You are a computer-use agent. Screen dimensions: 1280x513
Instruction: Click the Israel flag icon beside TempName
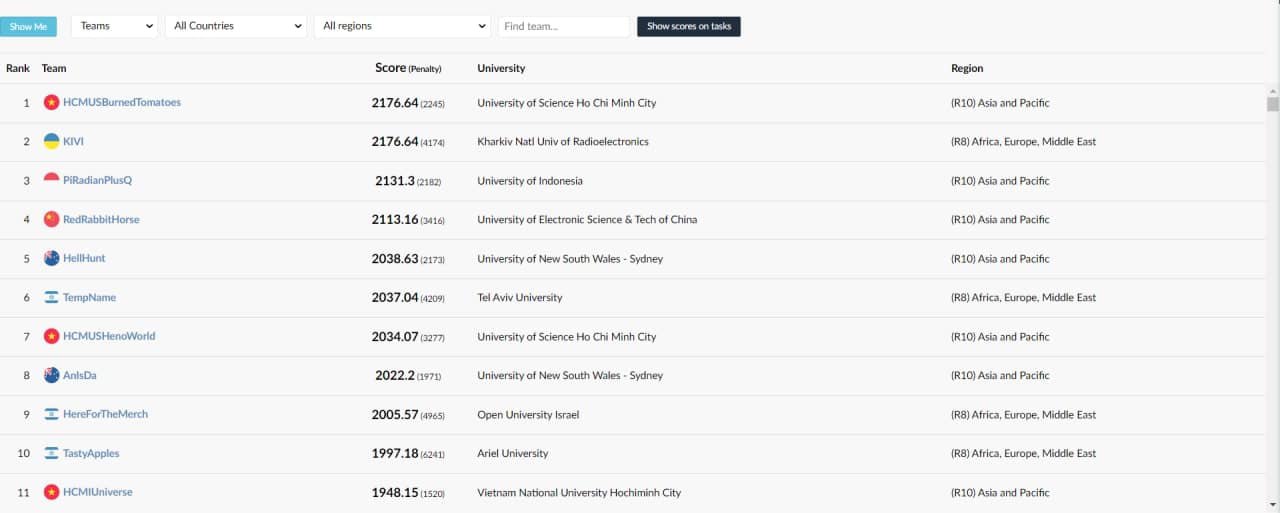[x=52, y=297]
